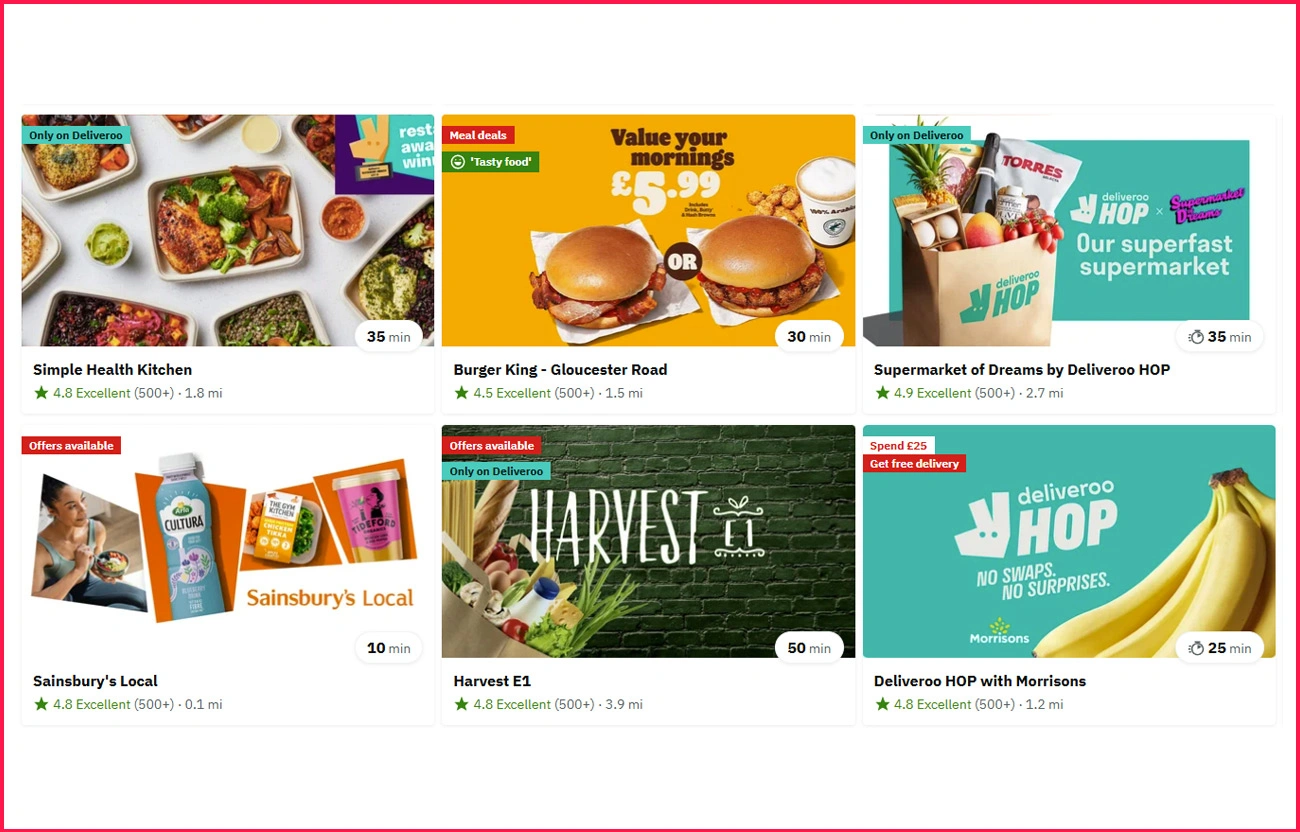Image resolution: width=1300 pixels, height=832 pixels.
Task: Open the Sainsbury's Local banner image
Action: pyautogui.click(x=228, y=541)
